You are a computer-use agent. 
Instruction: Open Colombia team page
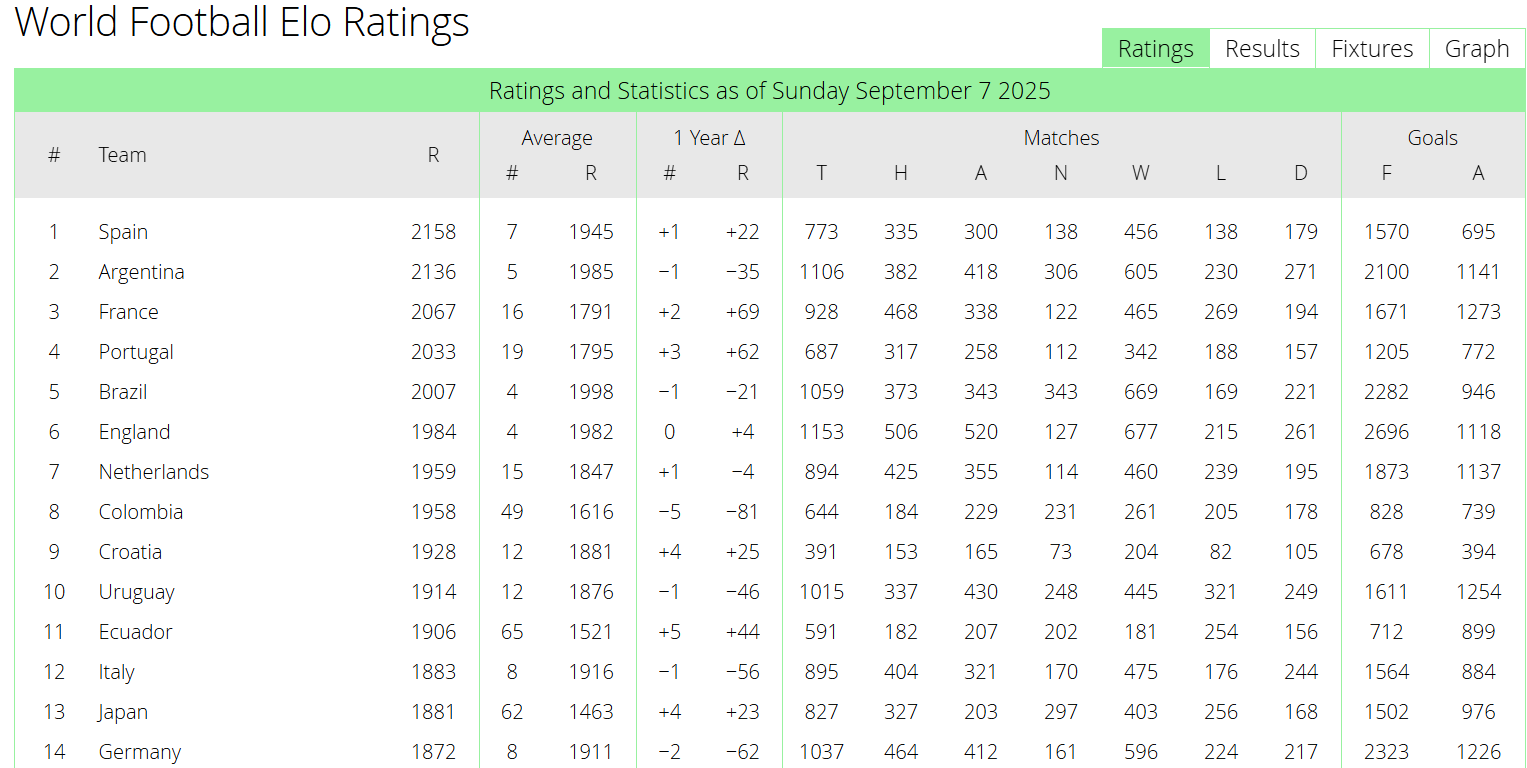pyautogui.click(x=141, y=512)
